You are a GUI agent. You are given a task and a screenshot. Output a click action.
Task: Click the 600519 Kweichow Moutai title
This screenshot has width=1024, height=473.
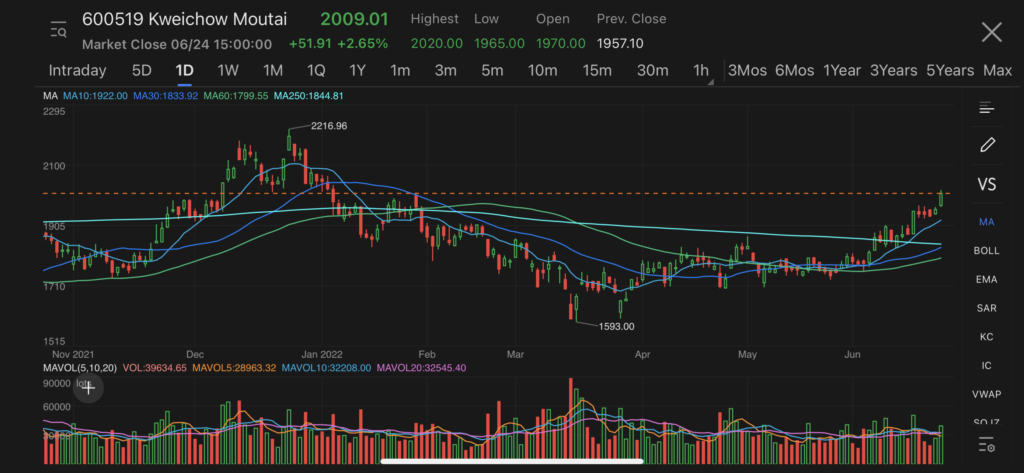point(184,19)
